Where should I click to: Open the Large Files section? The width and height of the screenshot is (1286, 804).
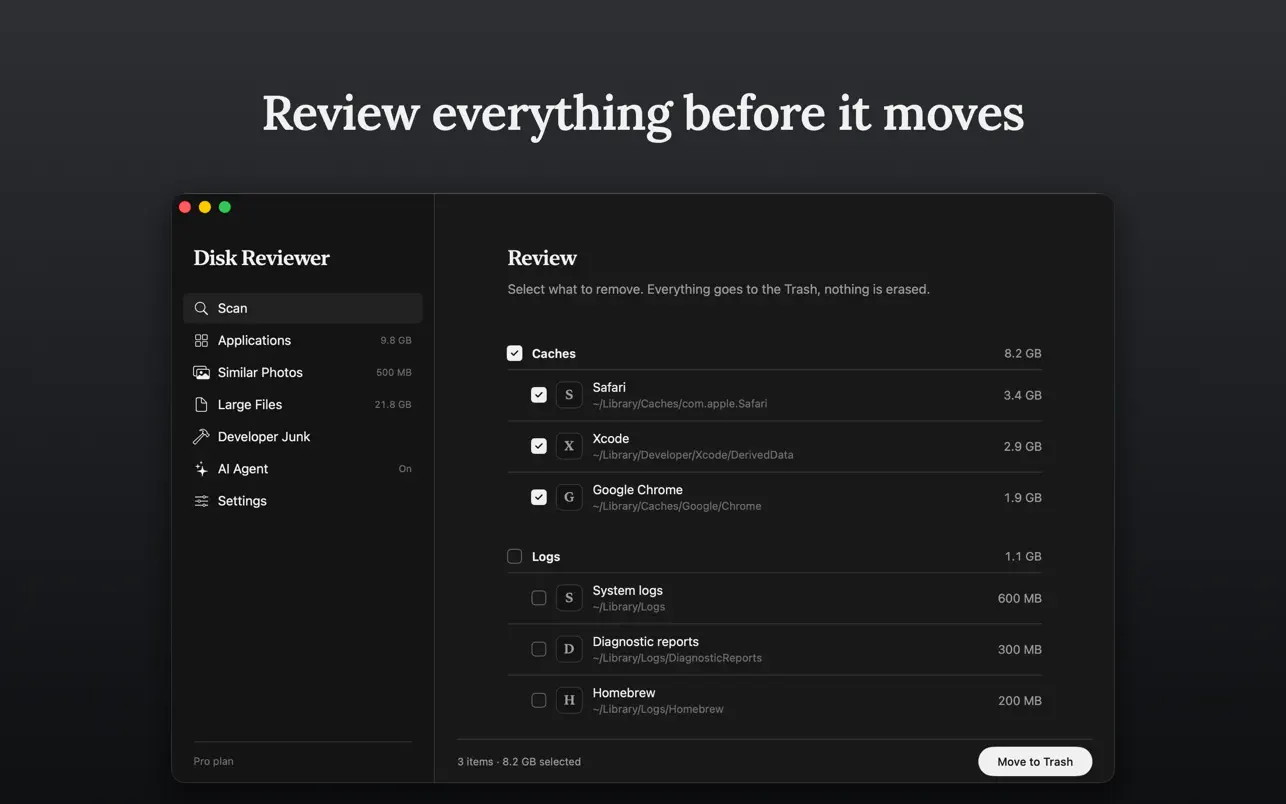pos(302,404)
